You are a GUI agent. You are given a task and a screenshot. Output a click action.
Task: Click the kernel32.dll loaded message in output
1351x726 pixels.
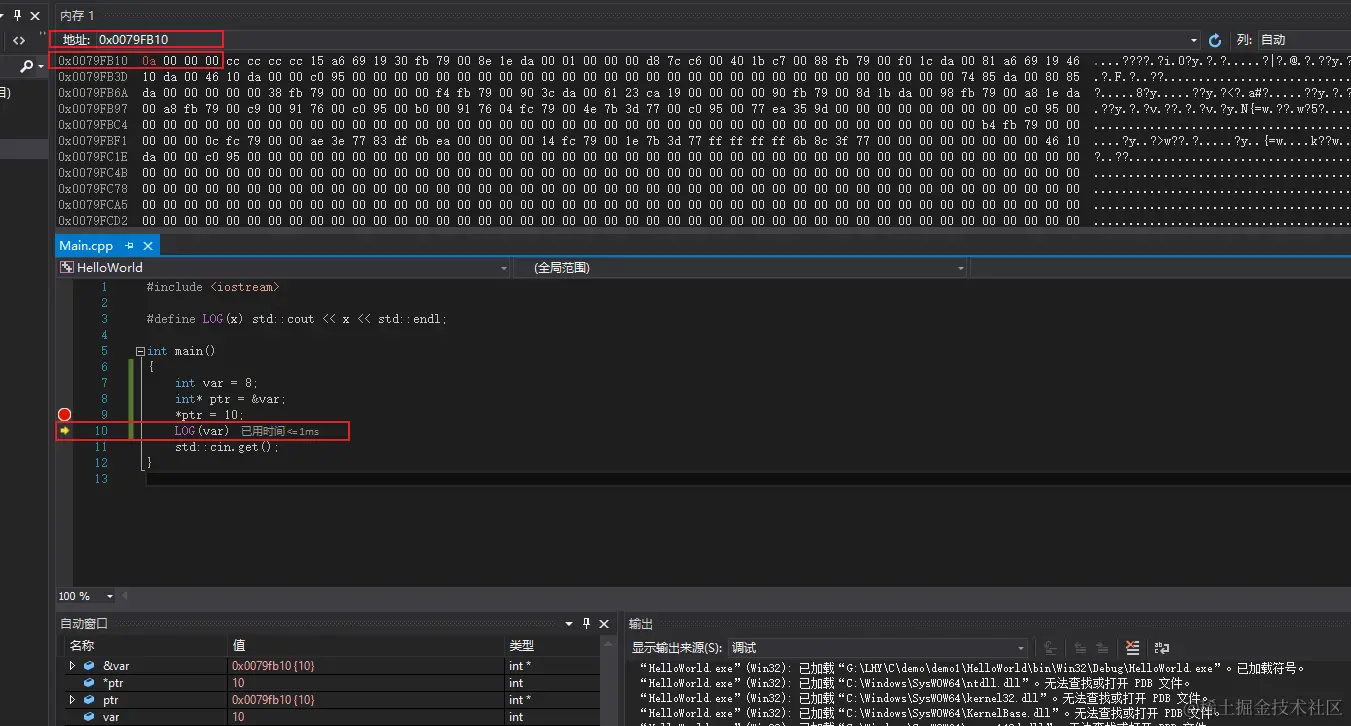pos(925,698)
